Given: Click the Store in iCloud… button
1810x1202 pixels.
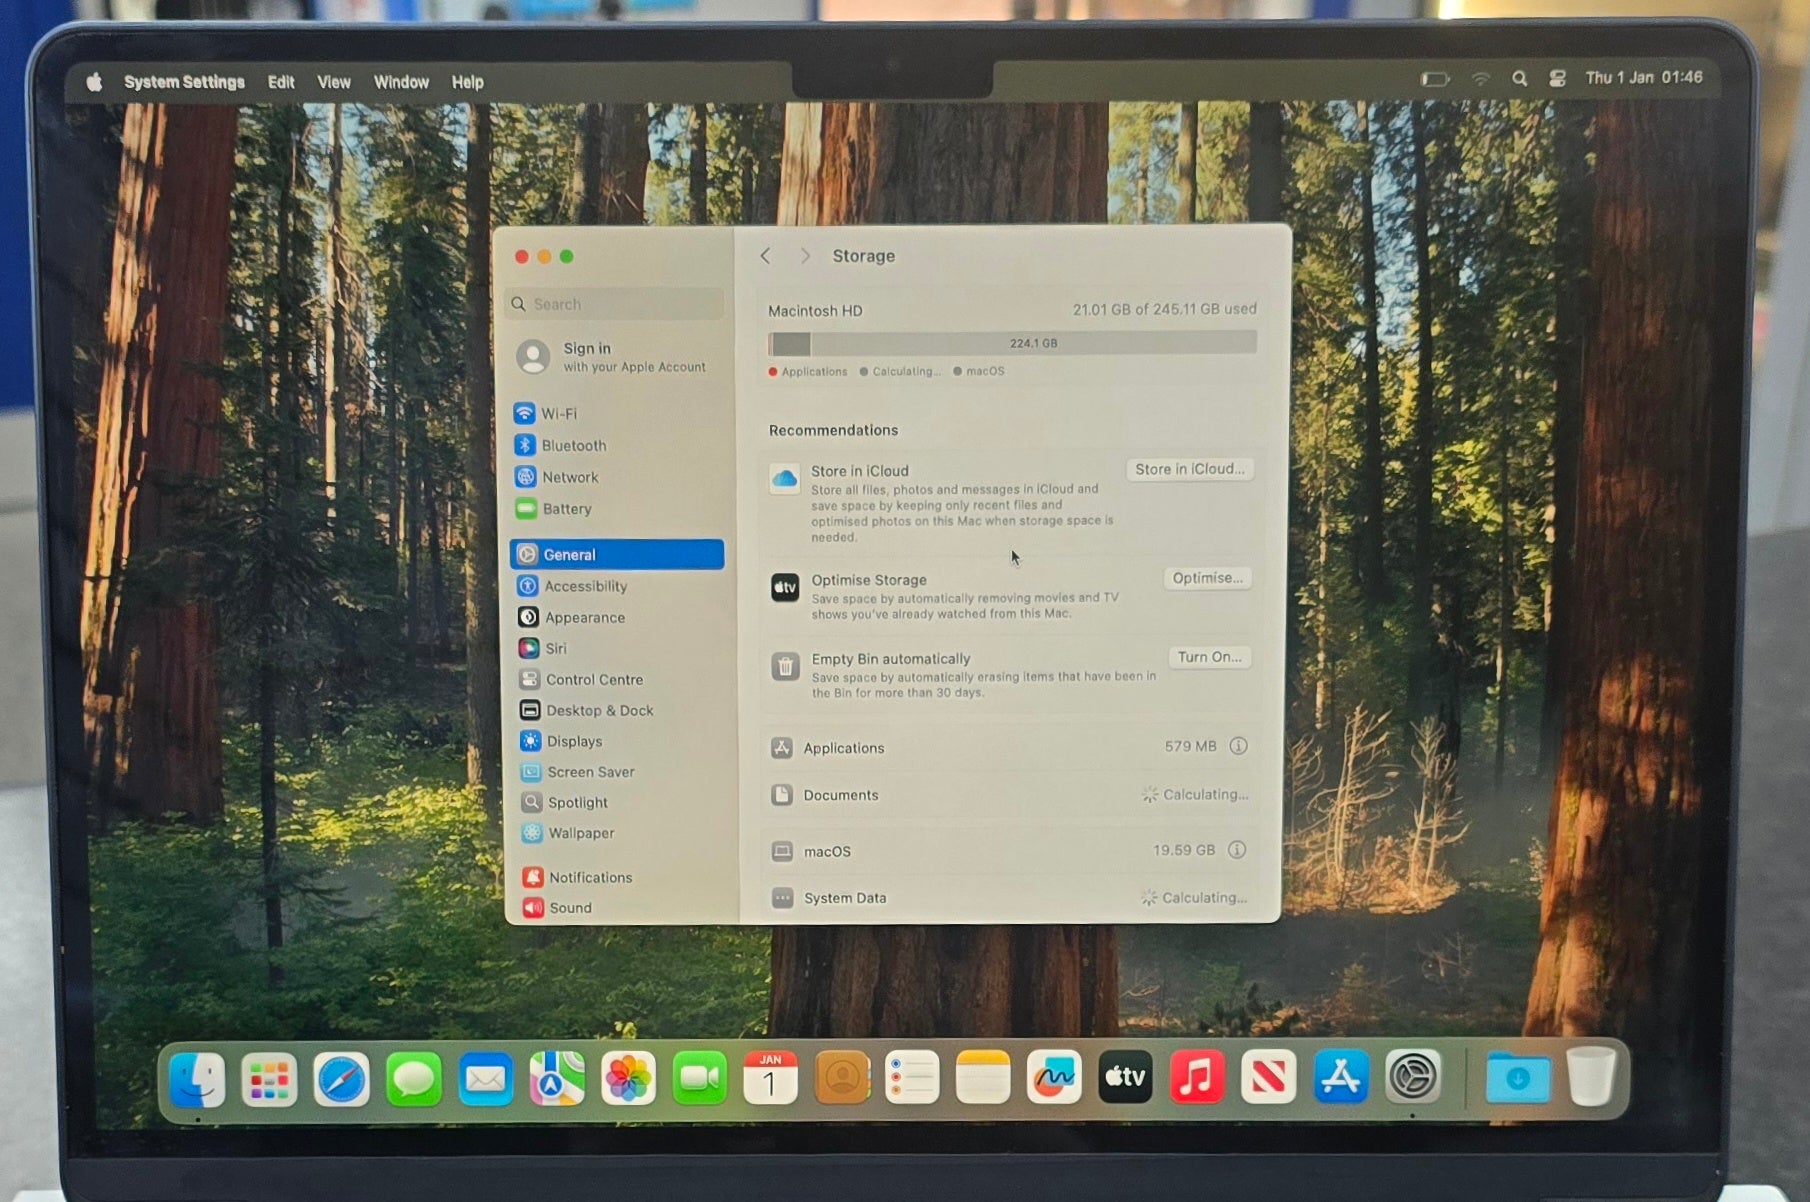Looking at the screenshot, I should (1190, 469).
